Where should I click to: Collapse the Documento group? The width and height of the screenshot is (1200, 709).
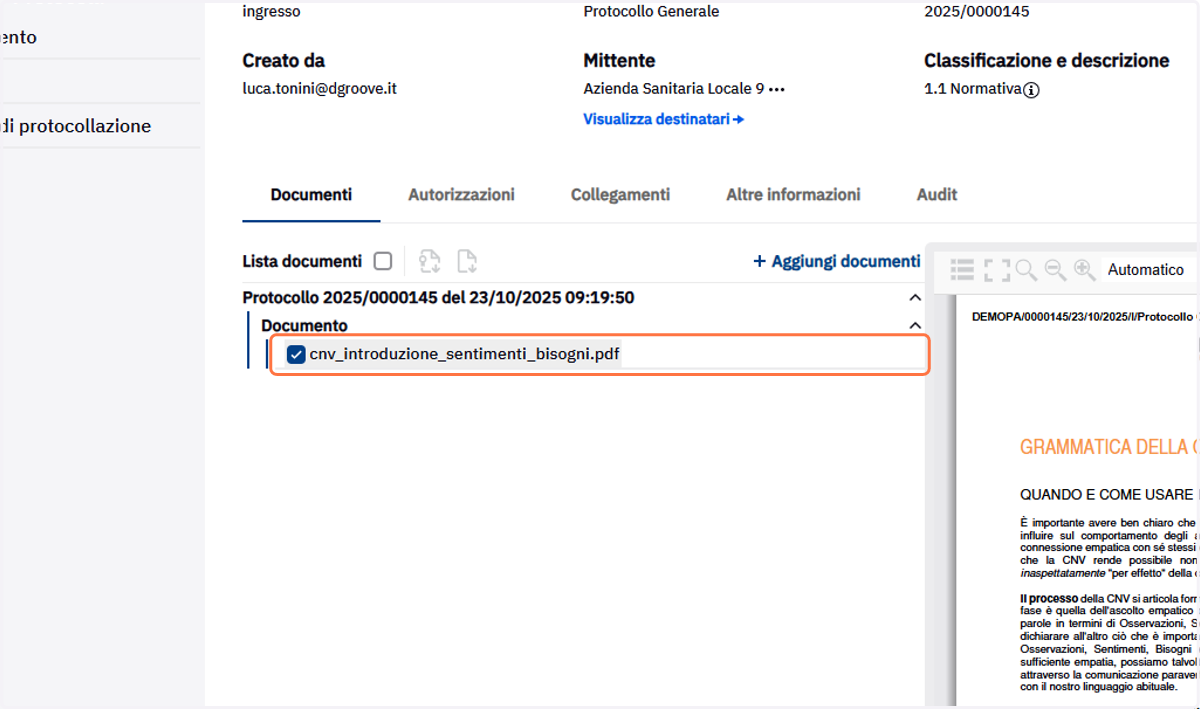click(x=914, y=325)
